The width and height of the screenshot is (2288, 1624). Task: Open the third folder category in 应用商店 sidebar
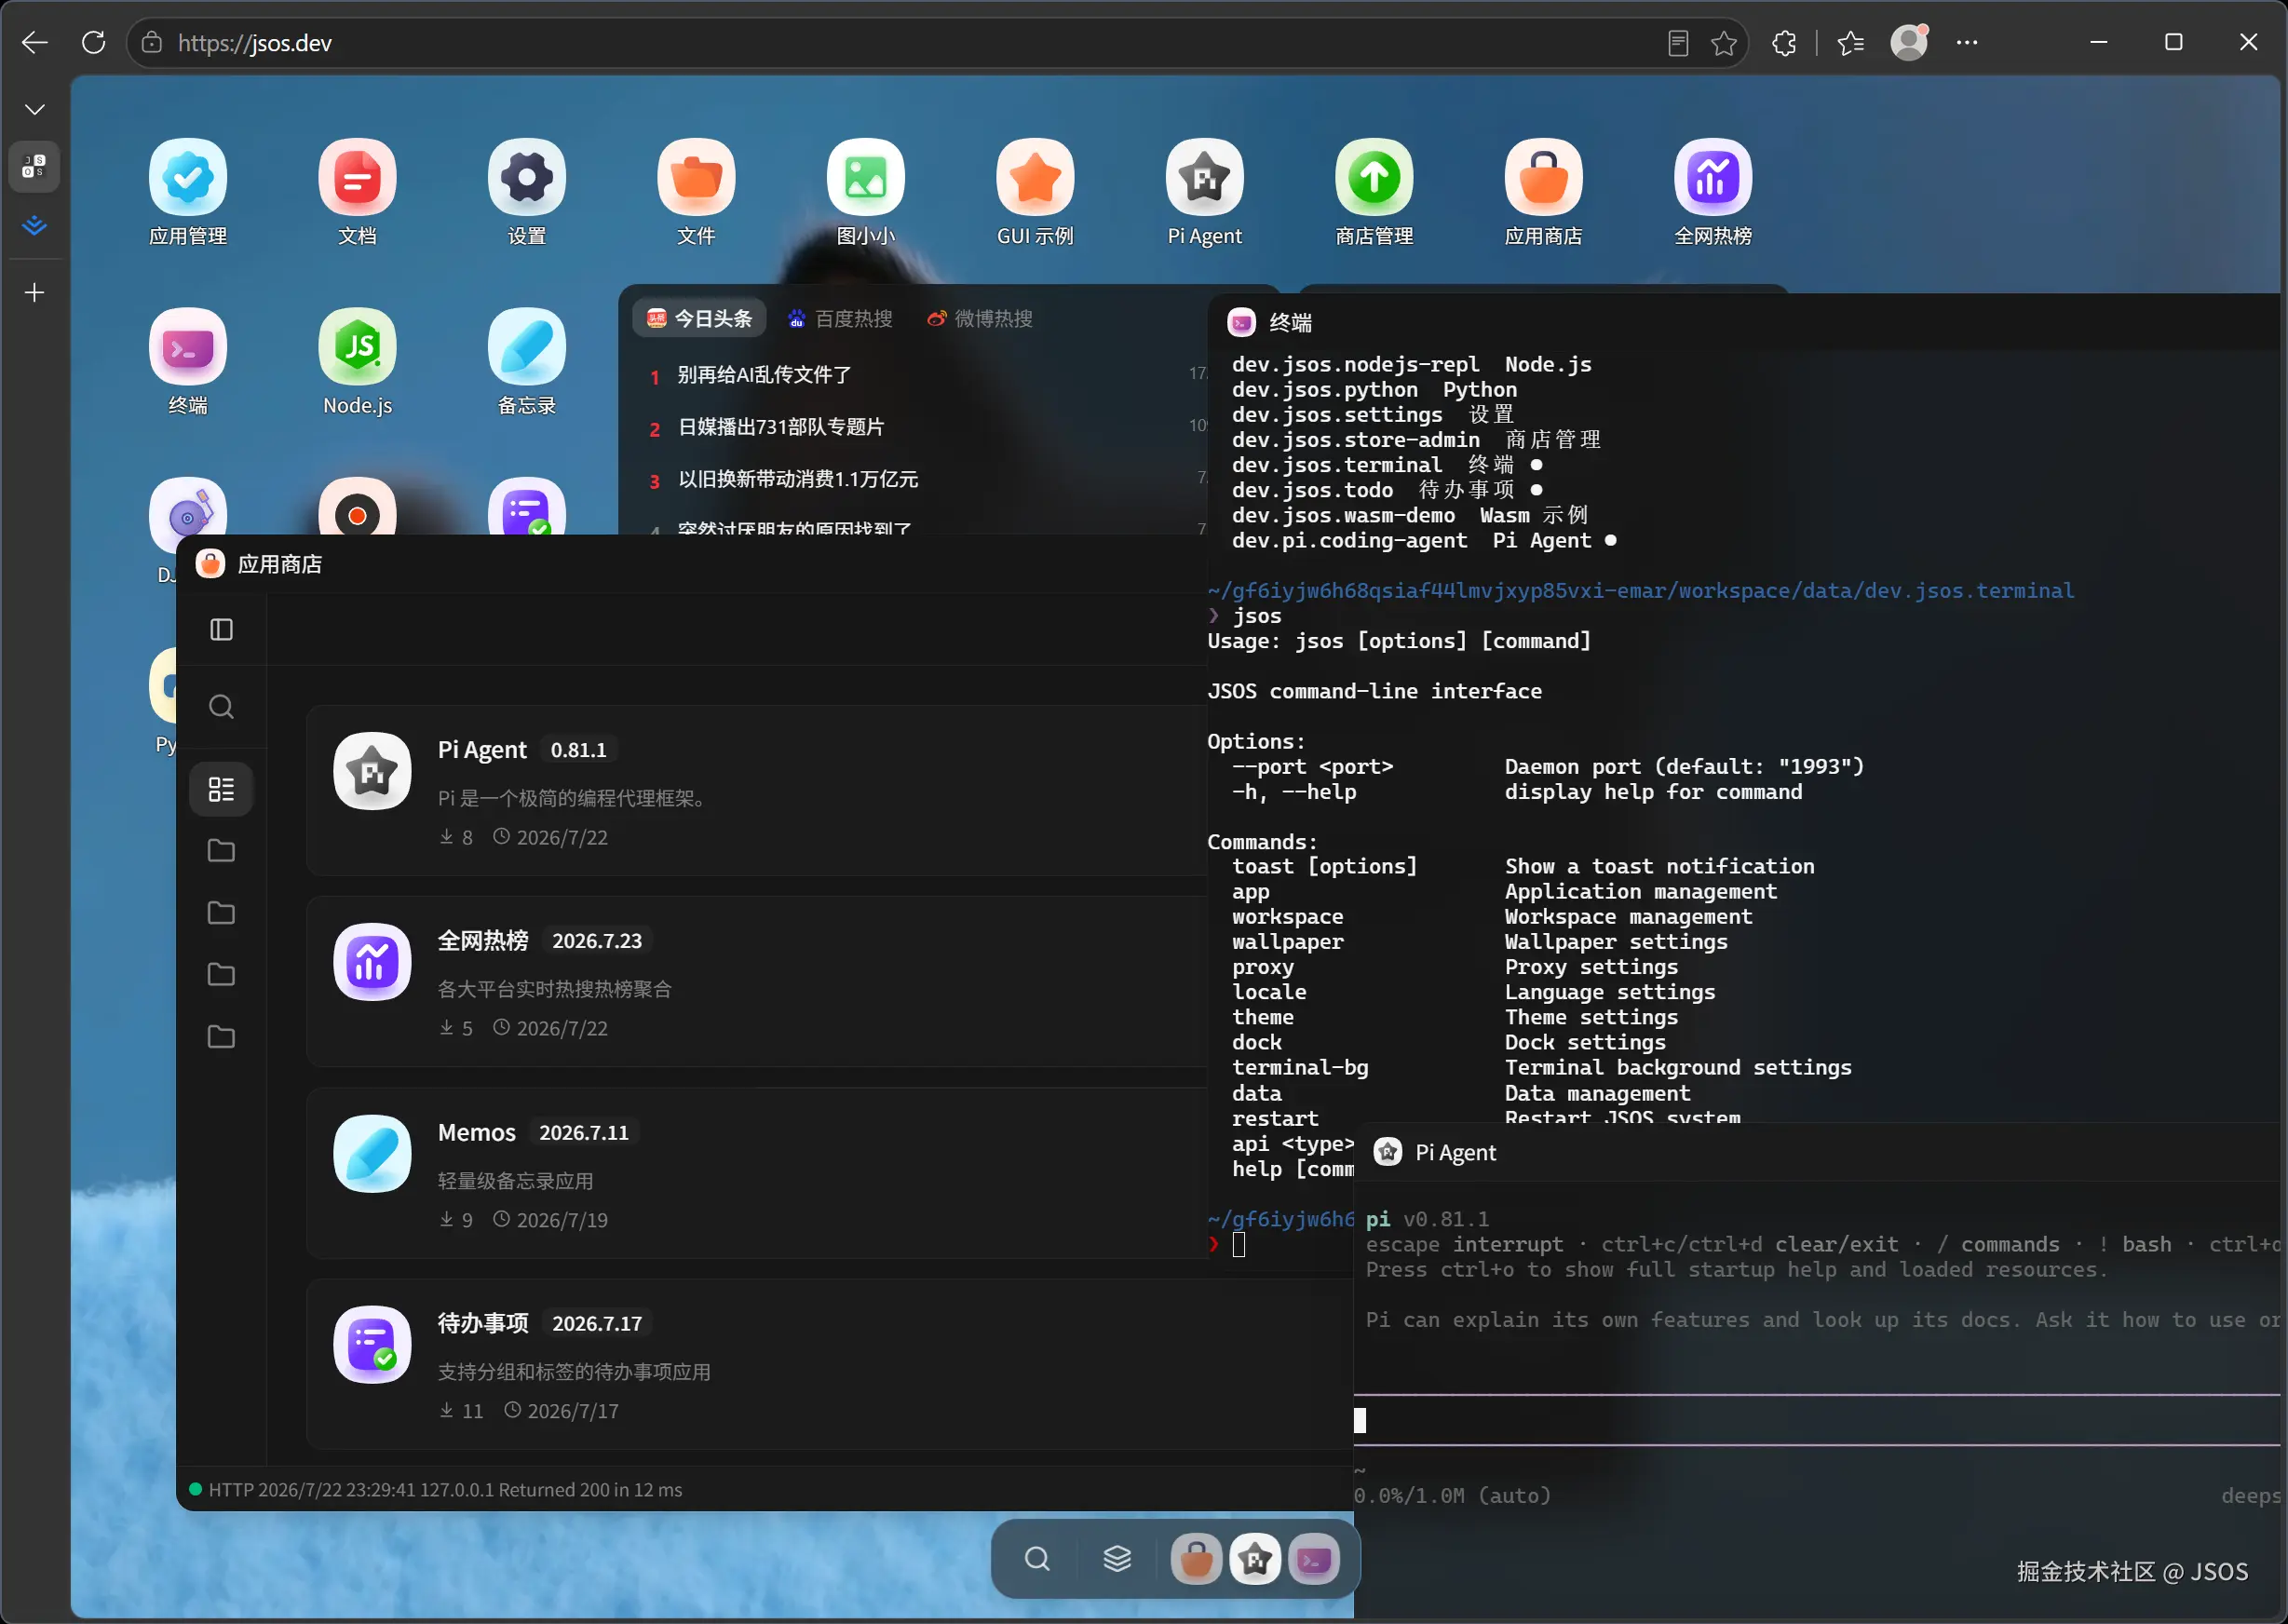(x=221, y=975)
